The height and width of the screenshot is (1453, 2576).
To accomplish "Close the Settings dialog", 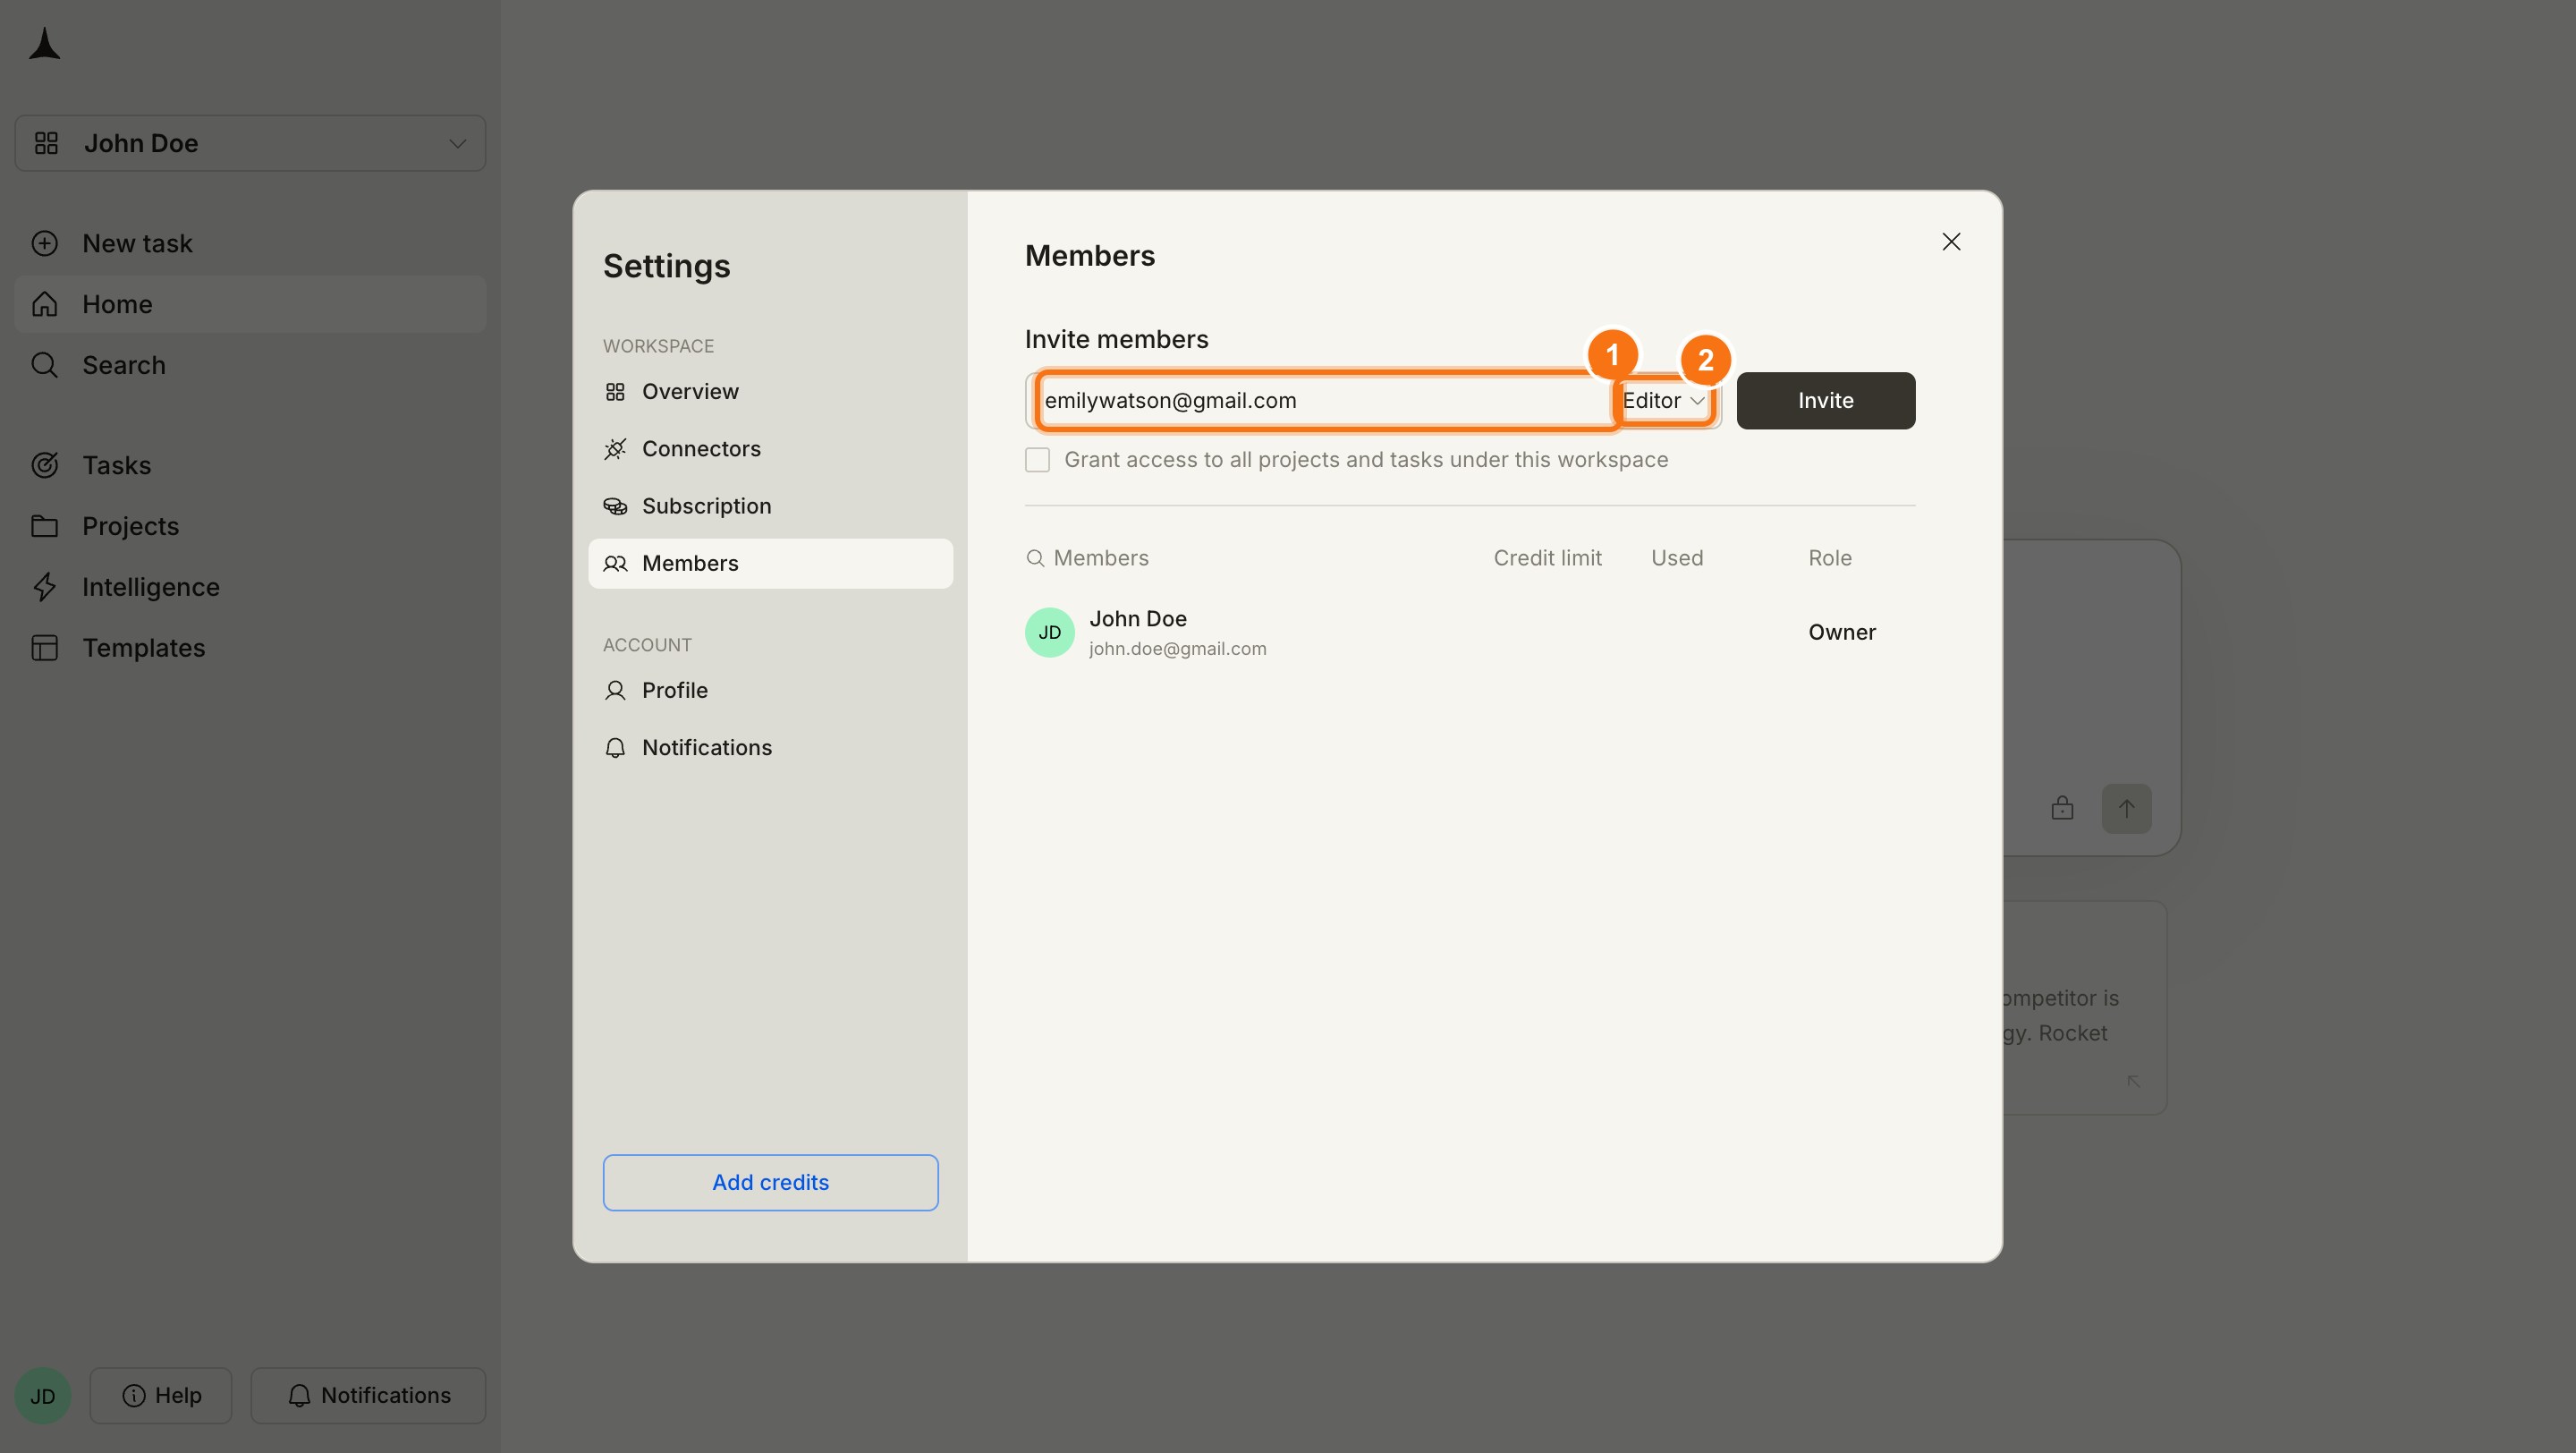I will pos(1950,242).
